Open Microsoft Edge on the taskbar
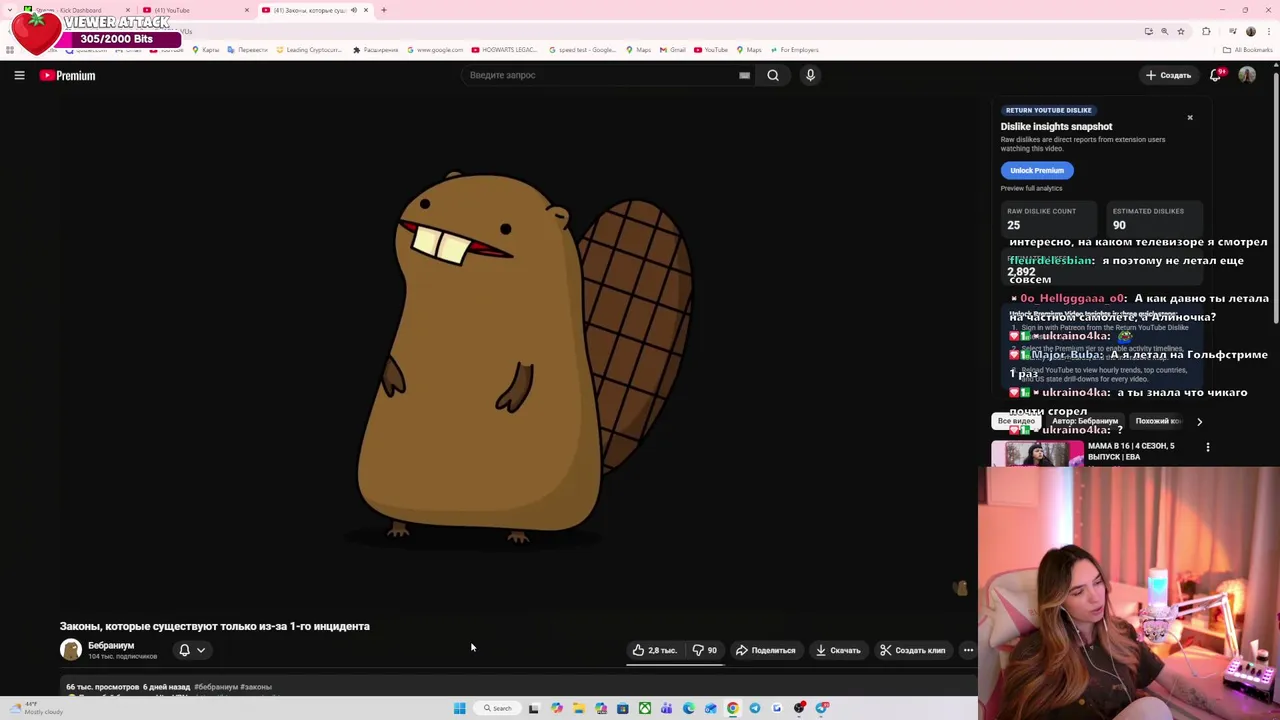 point(689,708)
